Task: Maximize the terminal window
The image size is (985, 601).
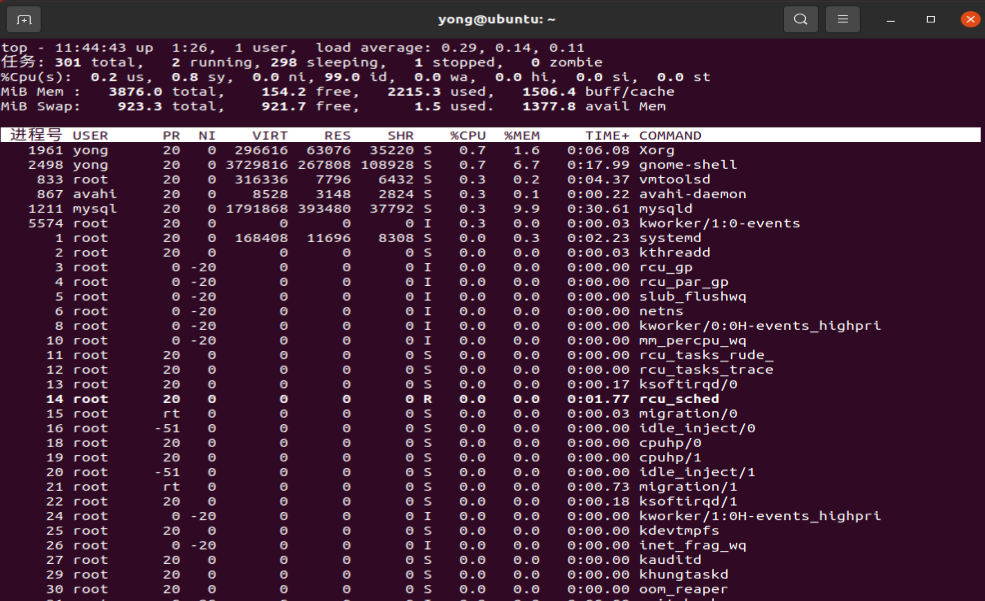Action: click(930, 19)
